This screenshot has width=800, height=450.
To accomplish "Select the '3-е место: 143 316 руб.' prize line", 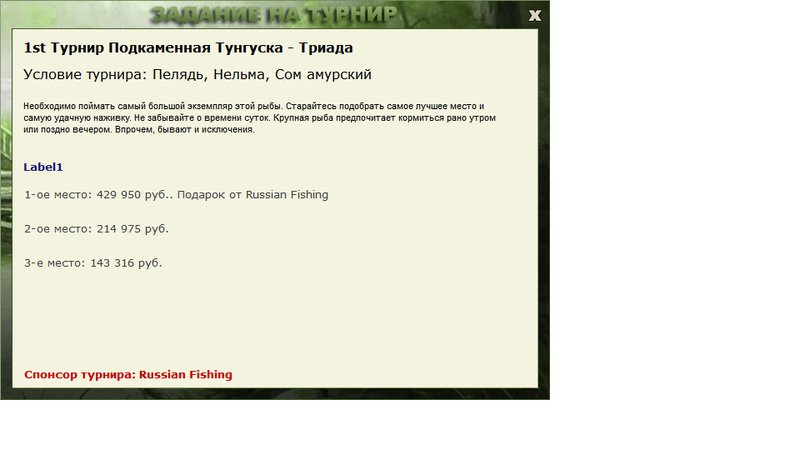I will coord(93,263).
